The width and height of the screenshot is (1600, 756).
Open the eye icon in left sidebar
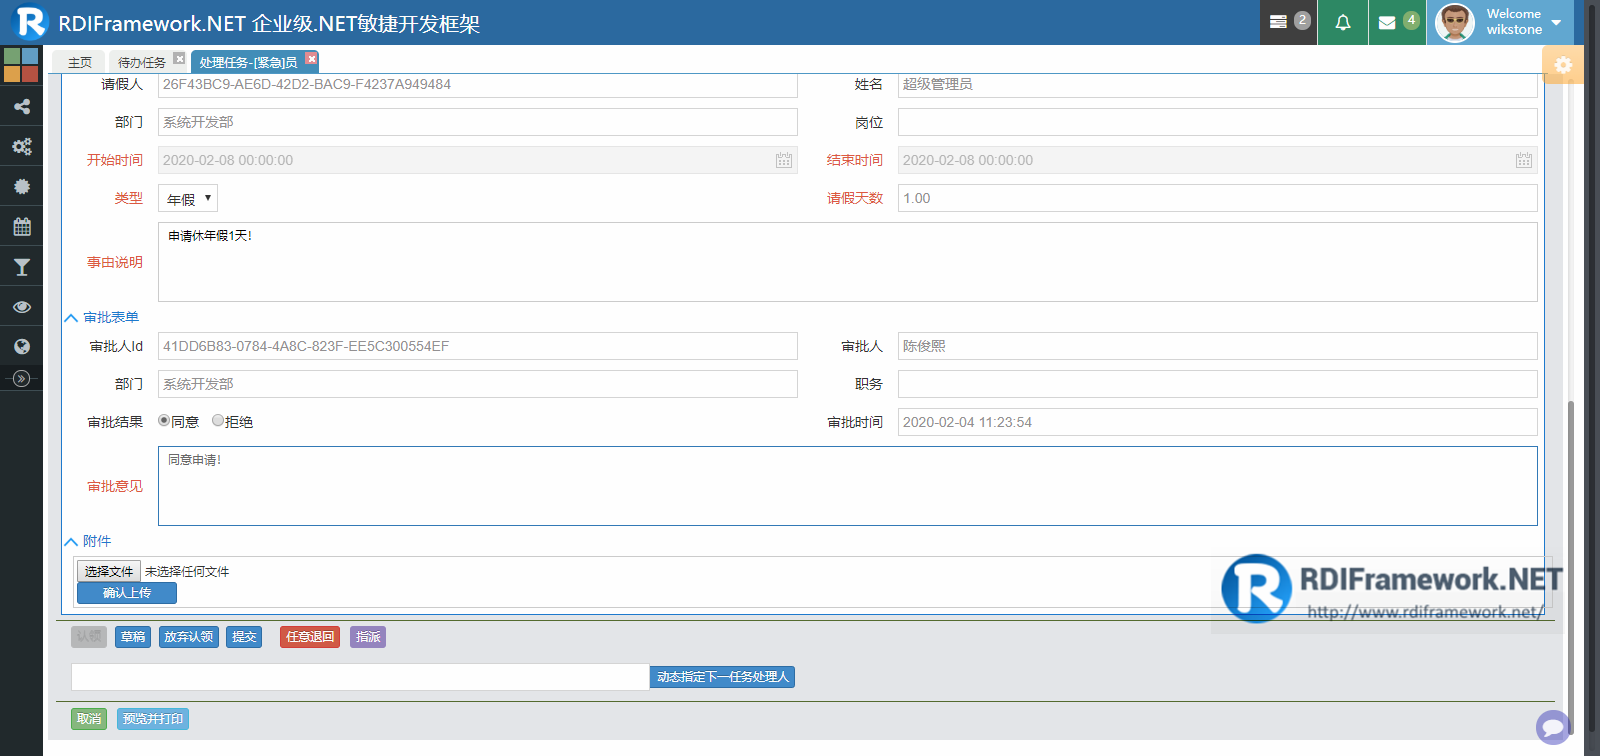coord(21,307)
